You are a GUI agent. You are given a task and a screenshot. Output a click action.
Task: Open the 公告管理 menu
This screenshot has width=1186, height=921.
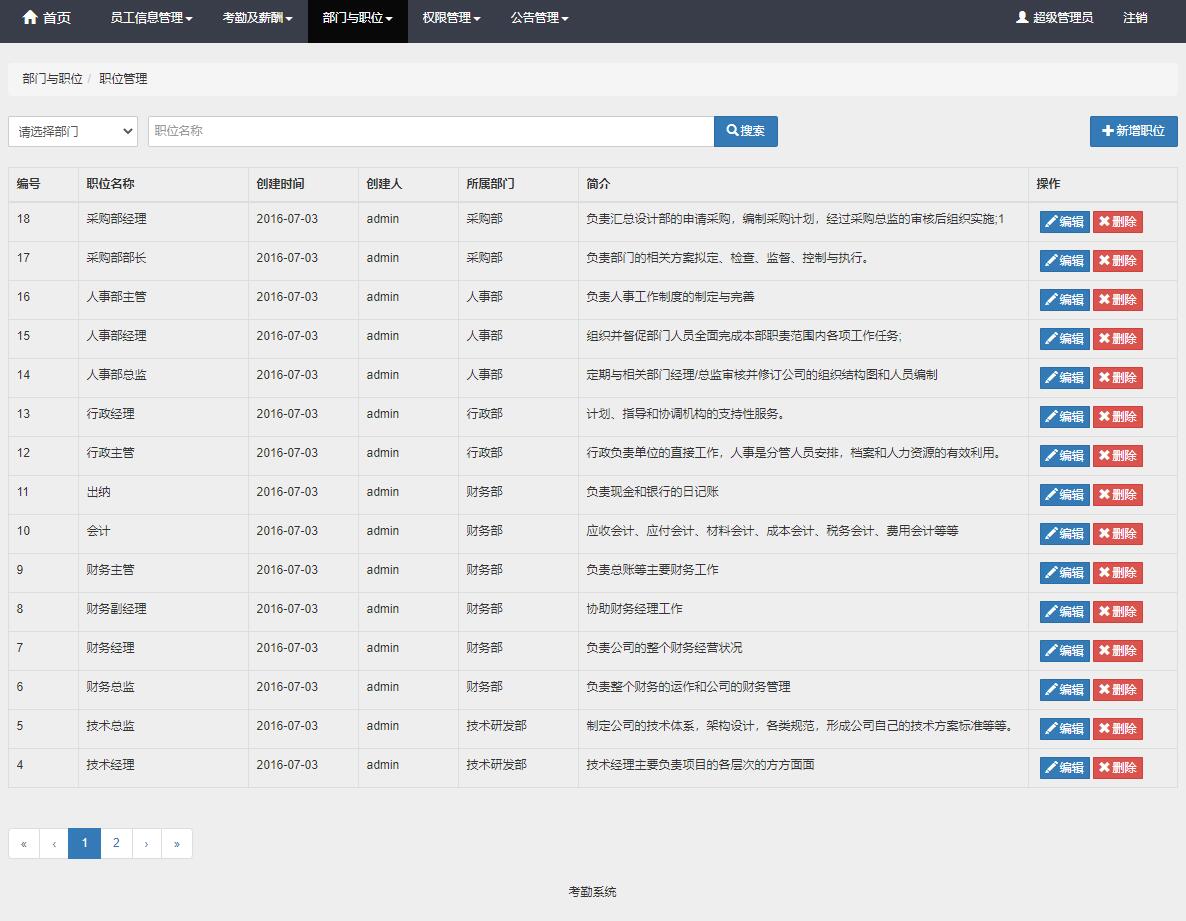(x=539, y=16)
